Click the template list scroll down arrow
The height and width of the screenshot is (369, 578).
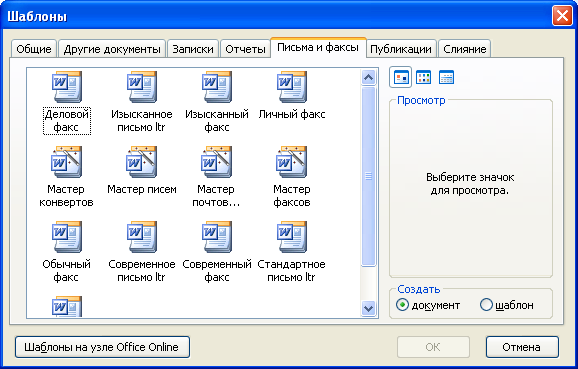pos(369,308)
